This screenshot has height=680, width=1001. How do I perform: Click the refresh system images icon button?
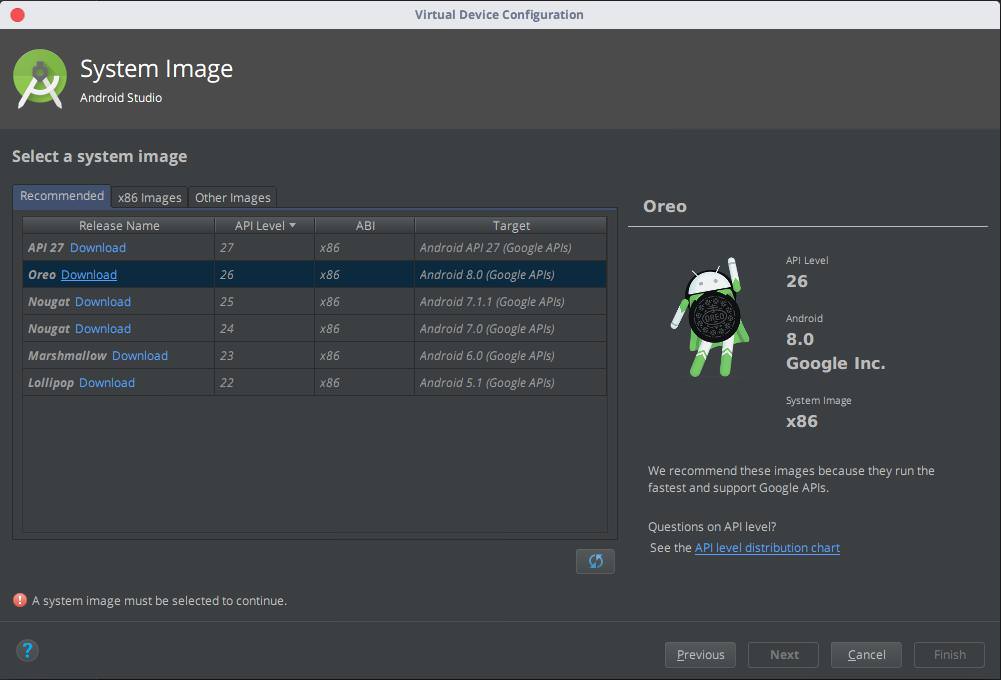(x=595, y=561)
